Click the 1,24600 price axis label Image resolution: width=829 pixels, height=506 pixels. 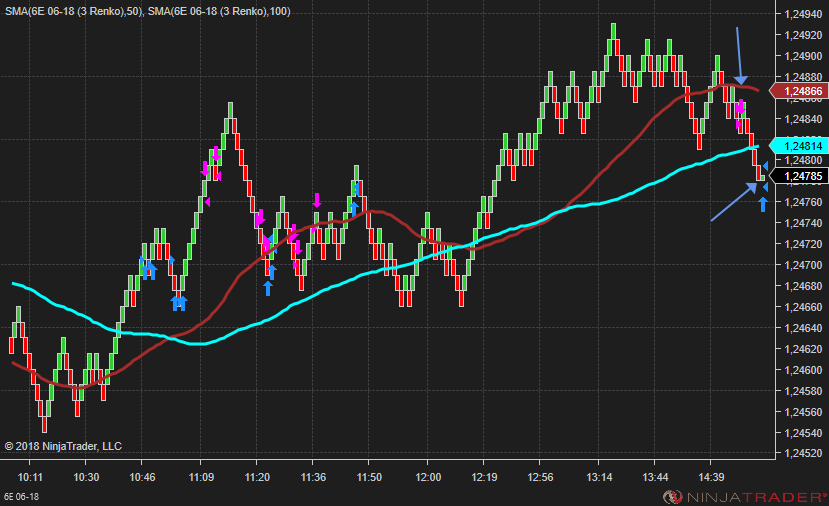pos(804,370)
